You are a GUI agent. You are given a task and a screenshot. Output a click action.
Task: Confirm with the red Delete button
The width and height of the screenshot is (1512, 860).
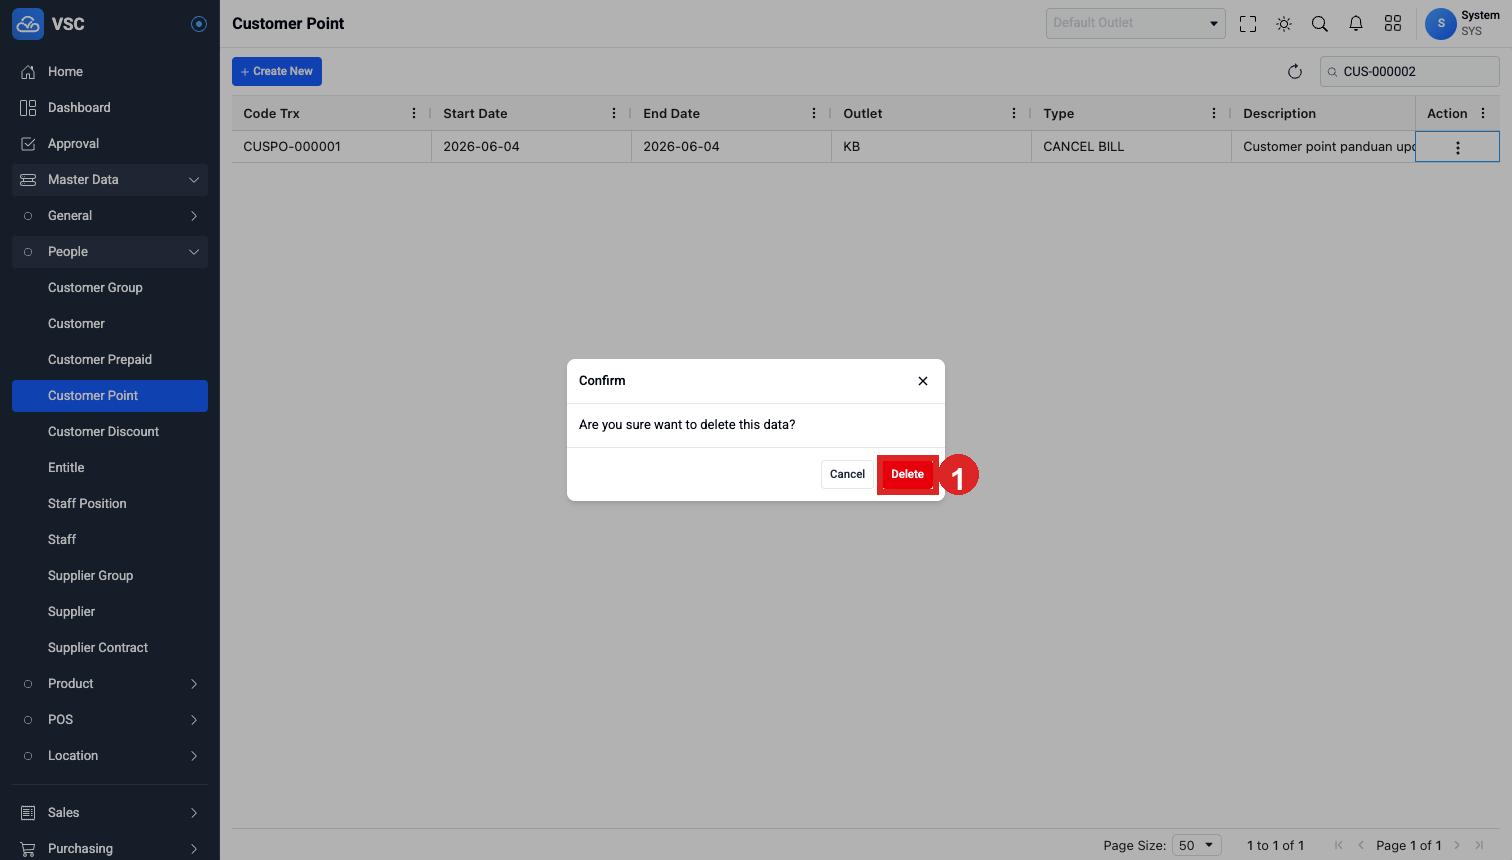pyautogui.click(x=908, y=474)
